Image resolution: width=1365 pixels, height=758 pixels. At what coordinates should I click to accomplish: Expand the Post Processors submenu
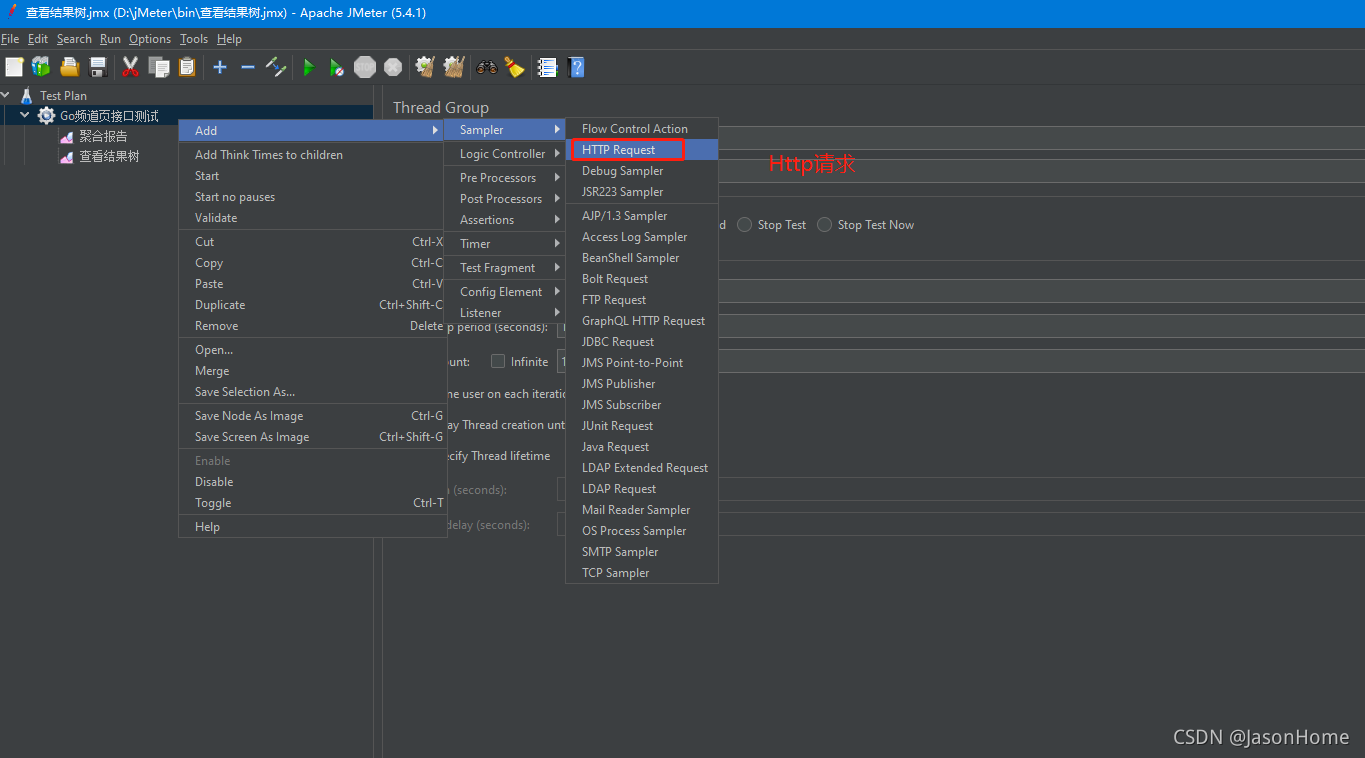click(505, 199)
